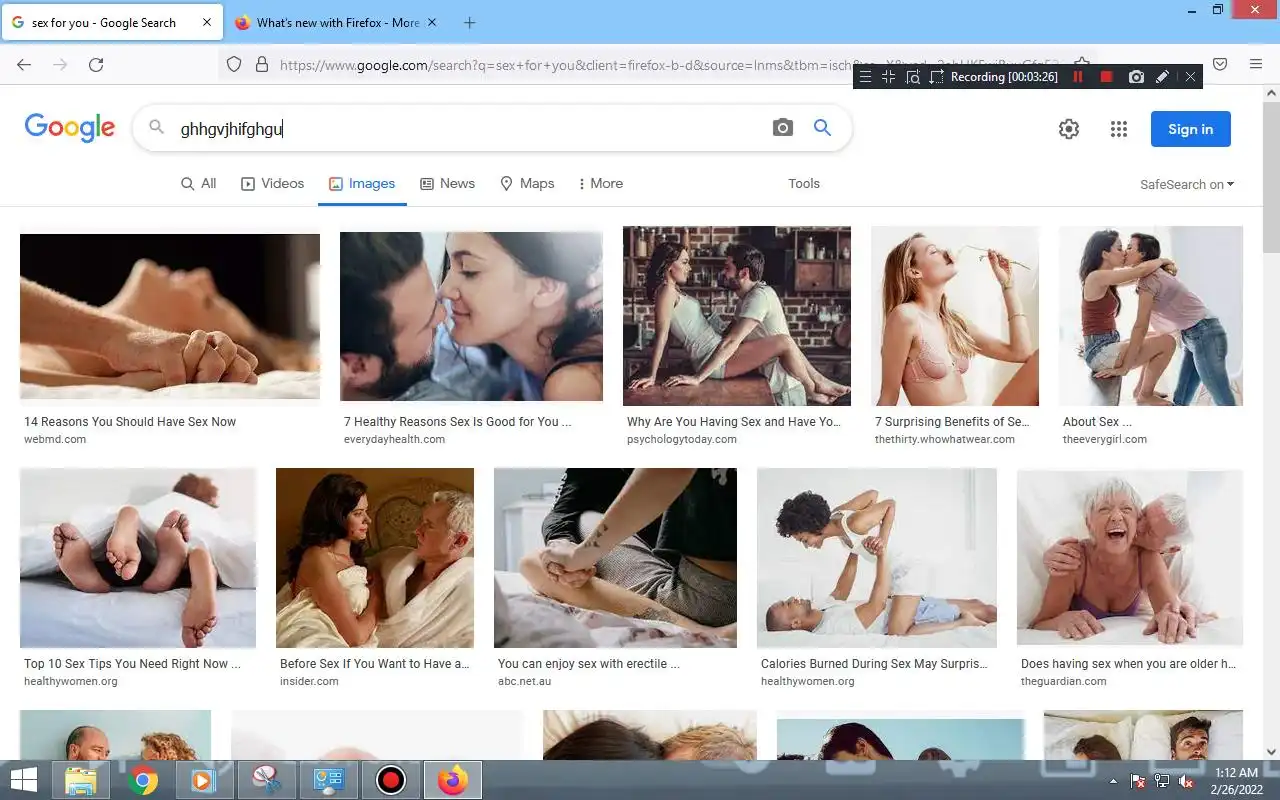Screen dimensions: 1280x800
Task: Open the recorder's pencil annotation tool
Action: pyautogui.click(x=1162, y=77)
